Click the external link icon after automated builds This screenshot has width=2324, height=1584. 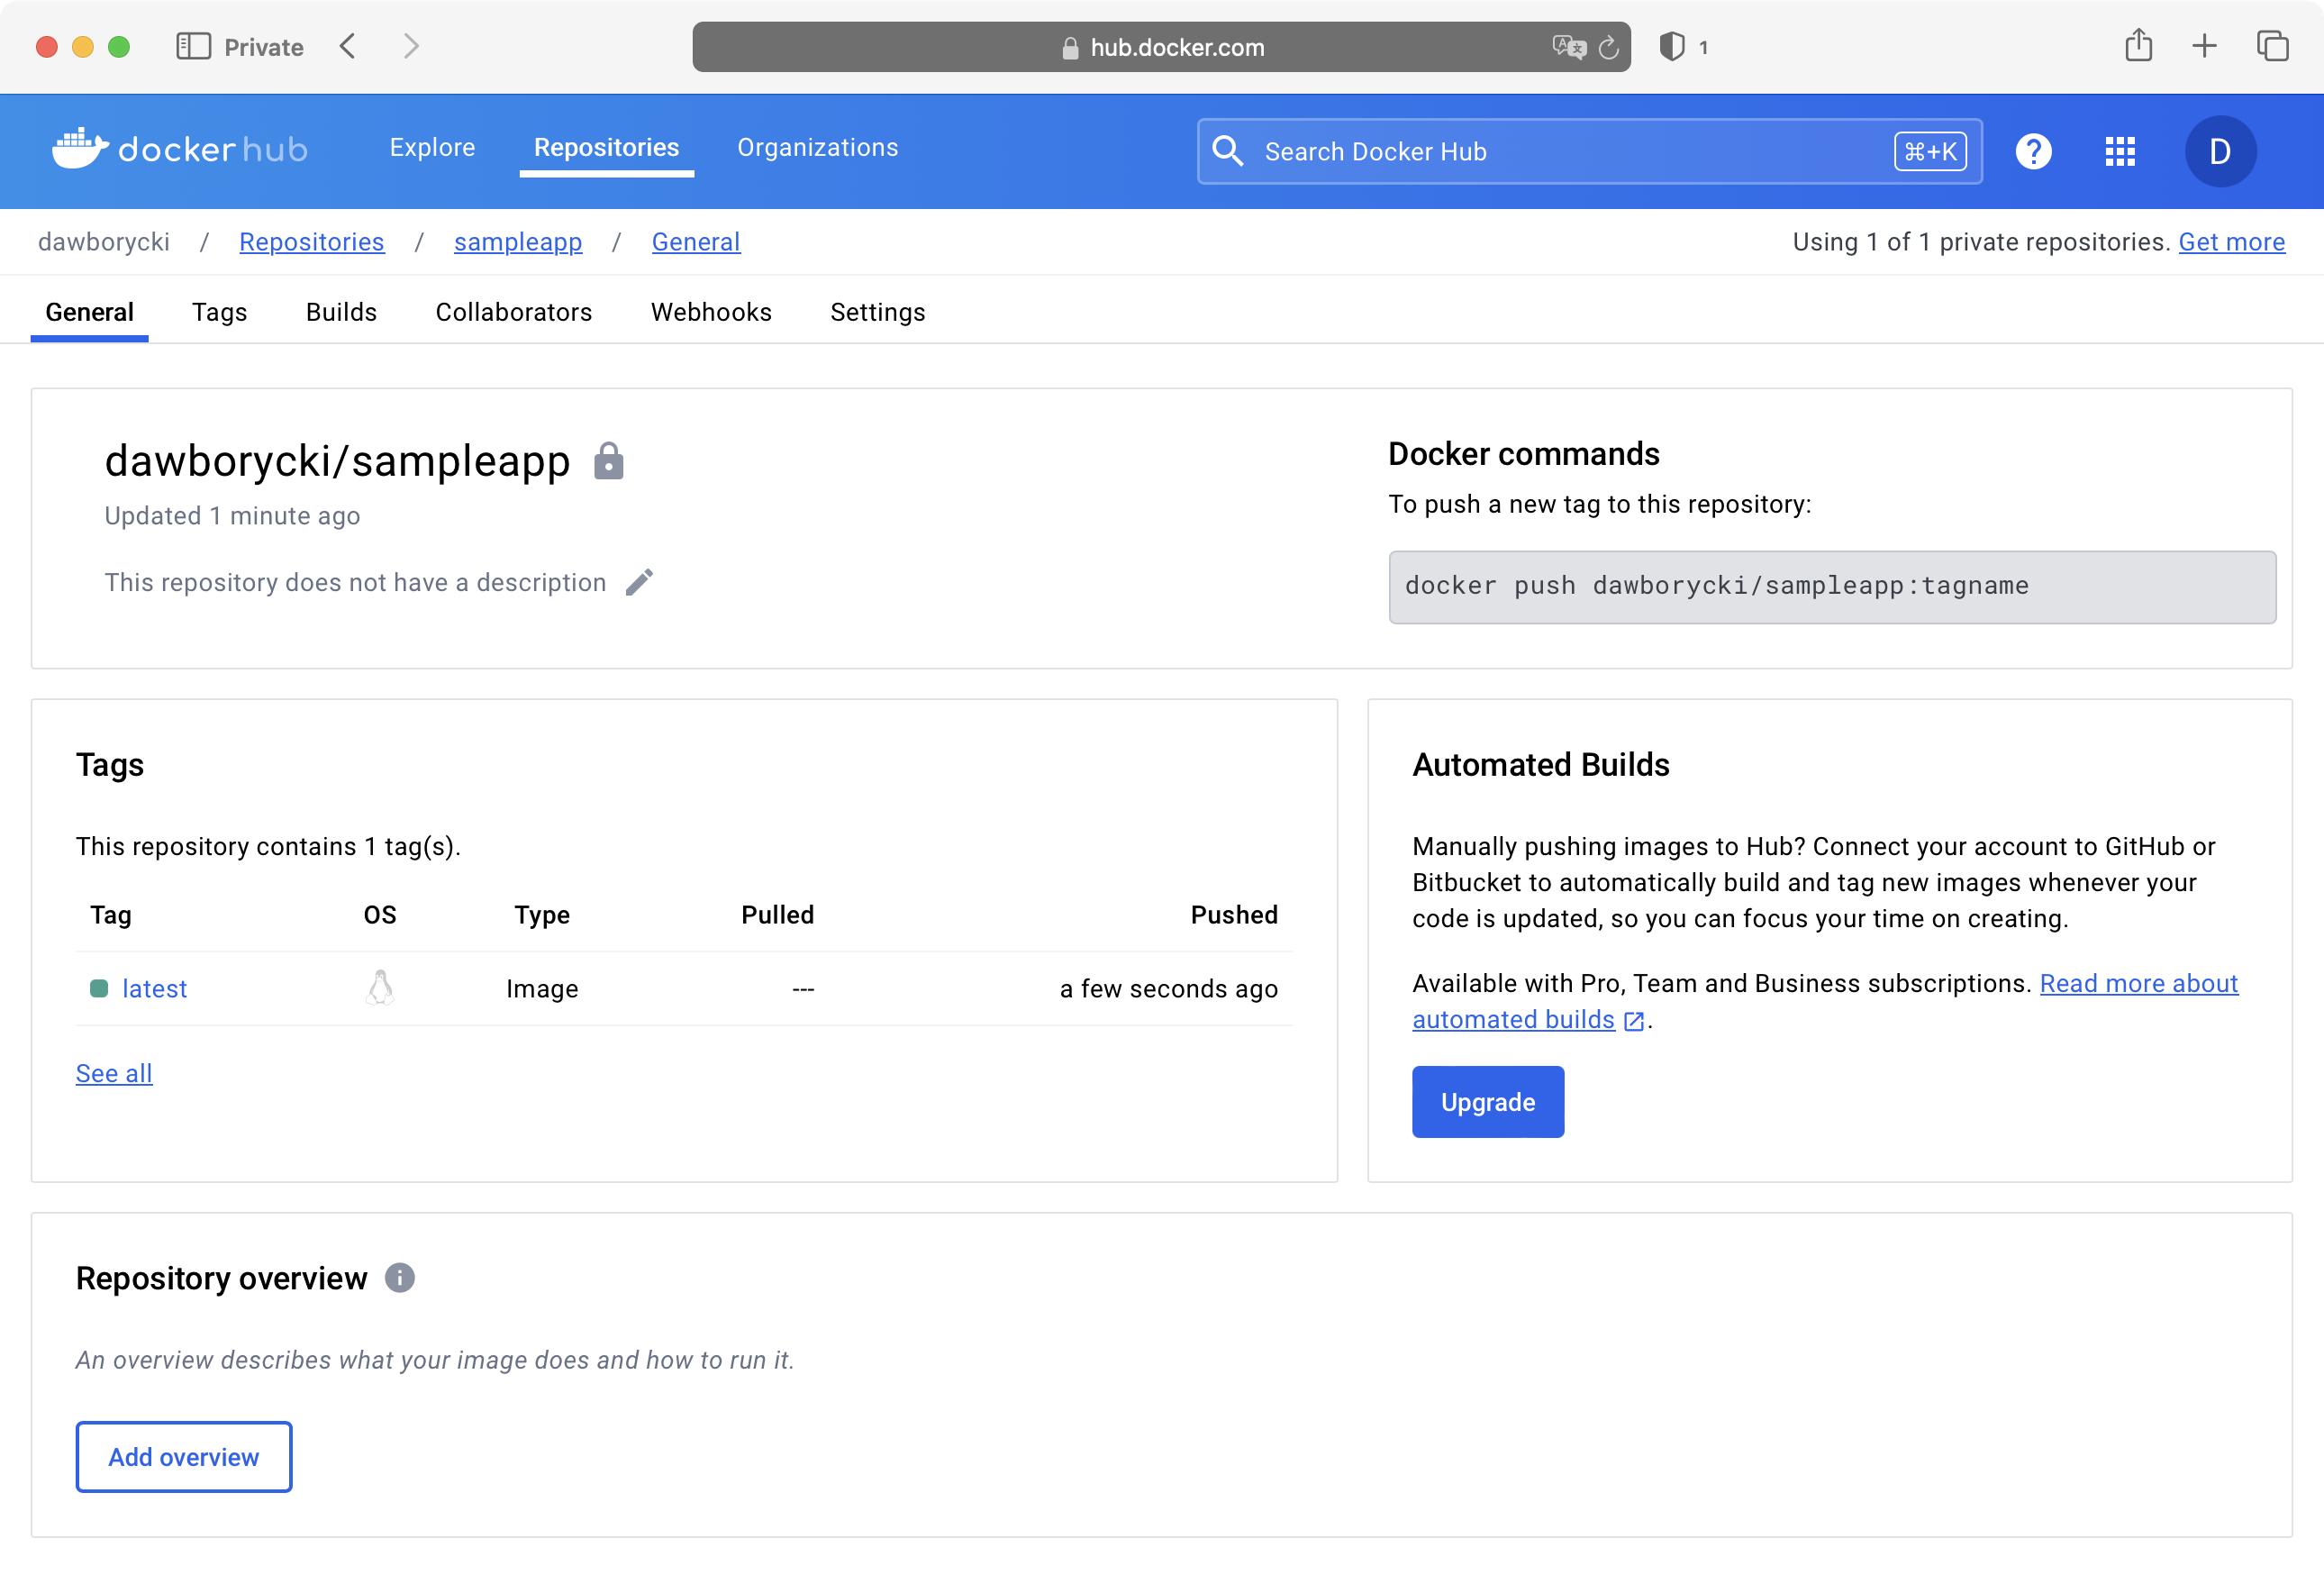[1633, 1020]
